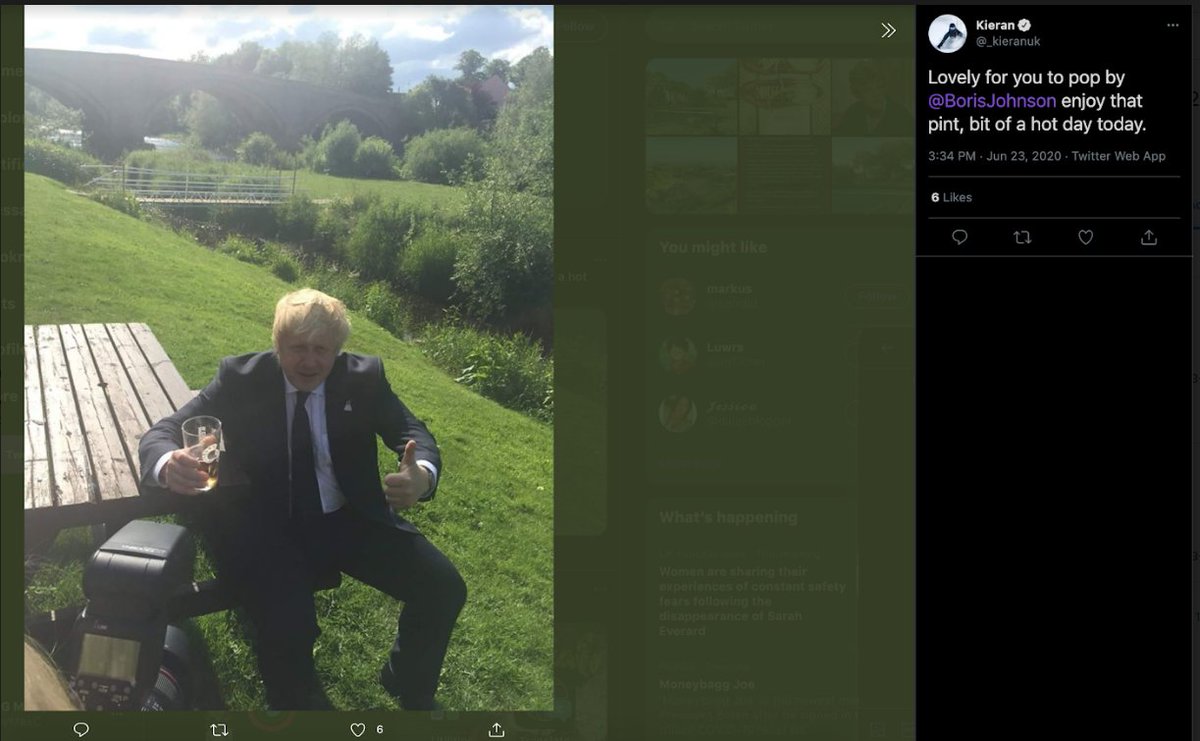1200x741 pixels.
Task: Open the three-dot more options menu
Action: tap(1172, 24)
